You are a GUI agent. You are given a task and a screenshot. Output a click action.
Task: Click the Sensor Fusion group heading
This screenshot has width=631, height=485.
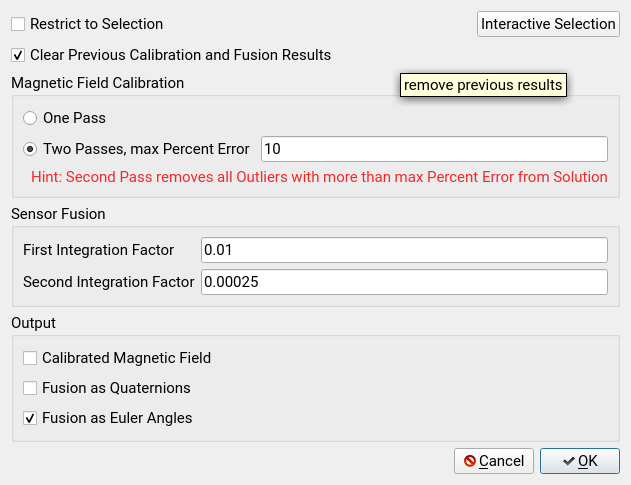click(x=58, y=214)
